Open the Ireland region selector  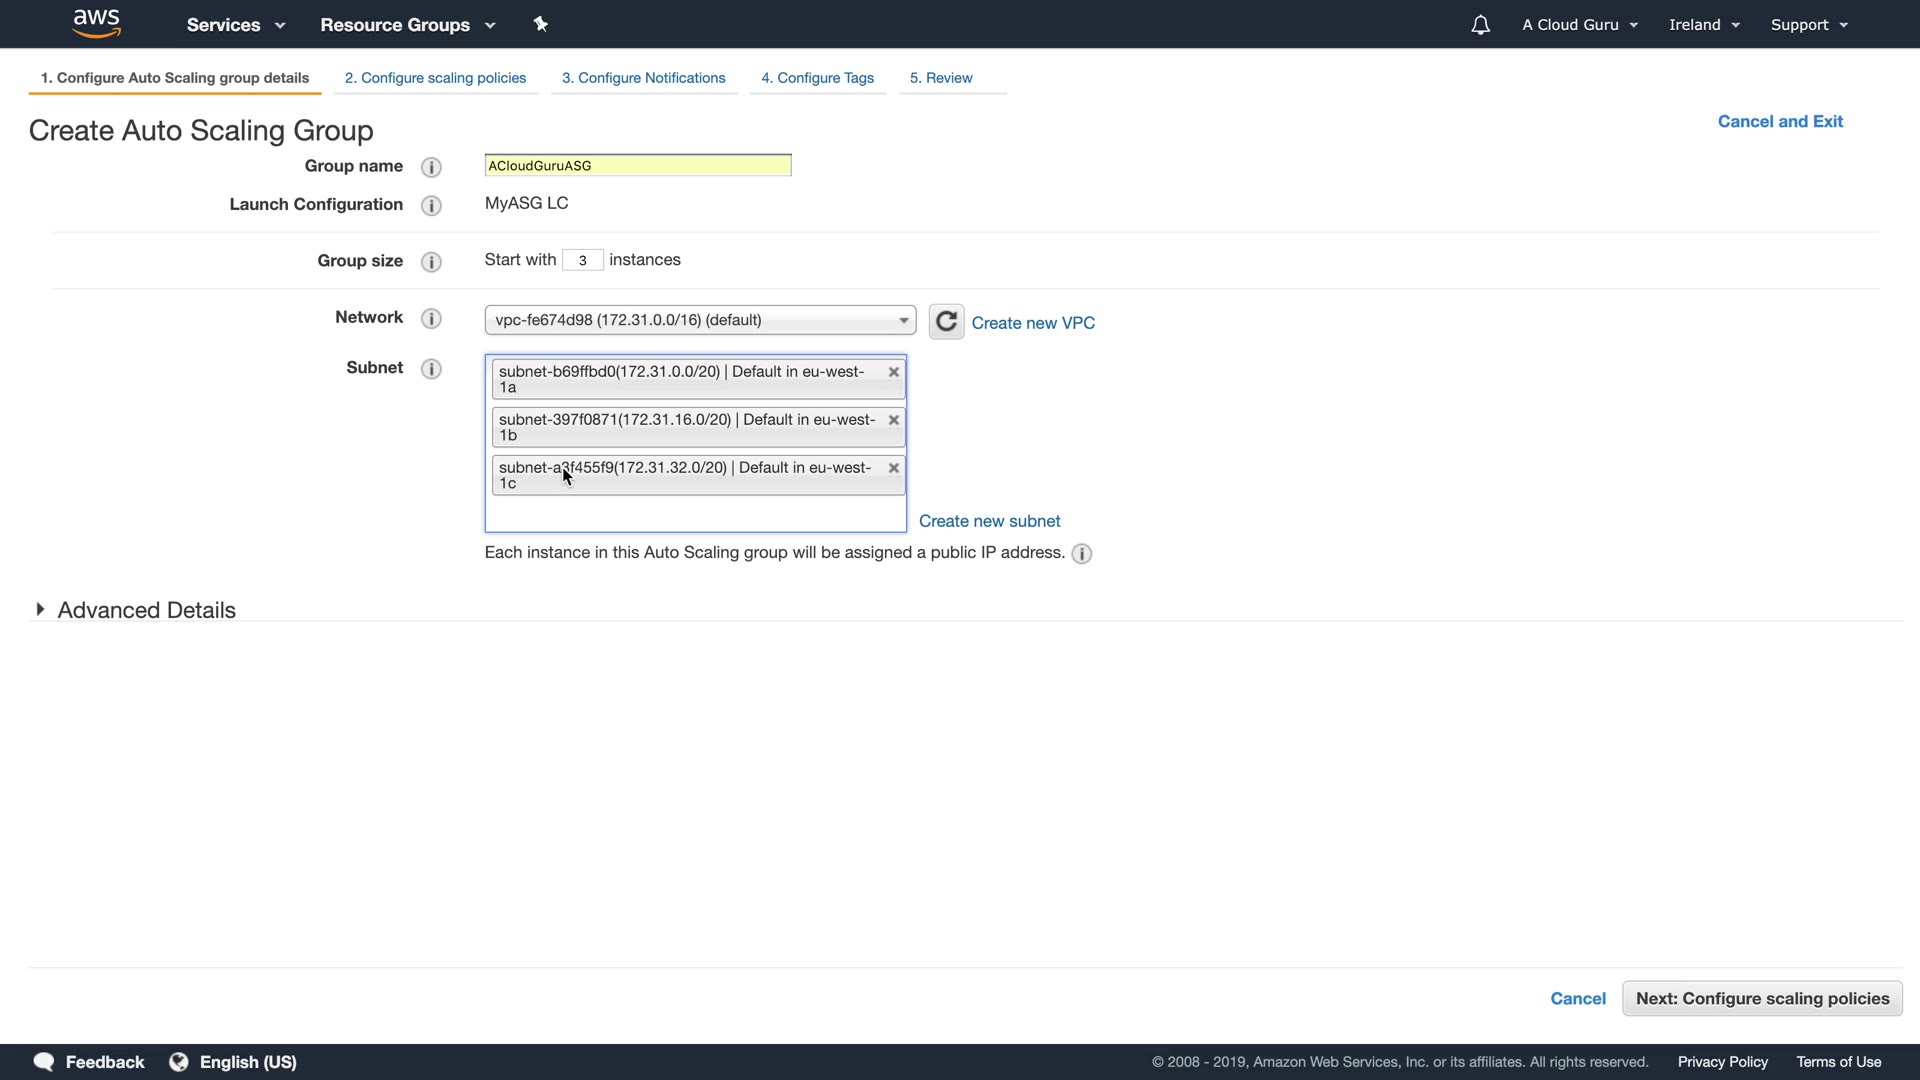(1704, 25)
